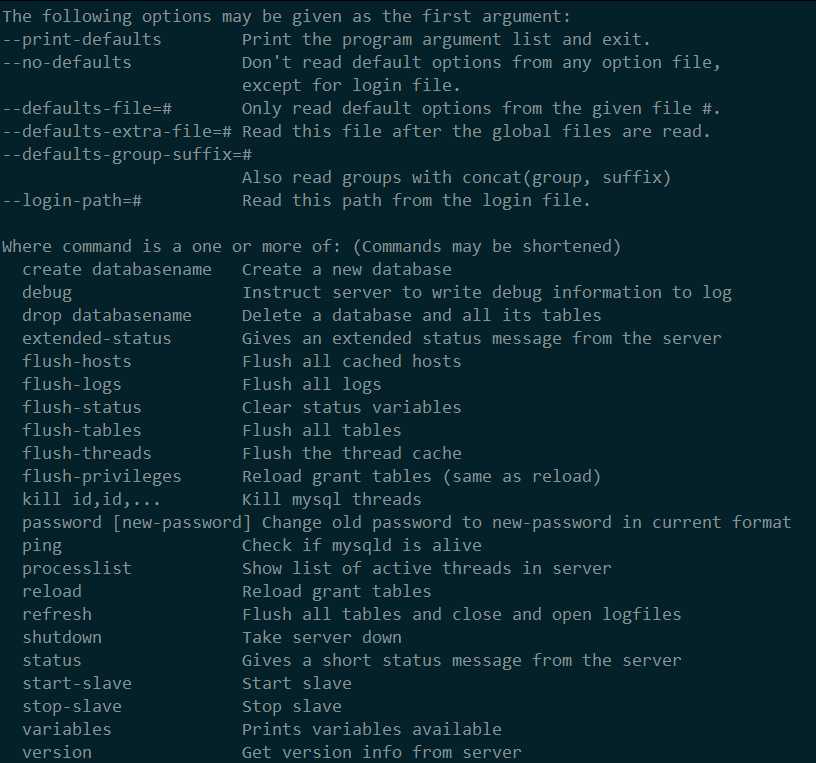Click the --defaults-group-suffix=# option
816x763 pixels.
pyautogui.click(x=127, y=155)
